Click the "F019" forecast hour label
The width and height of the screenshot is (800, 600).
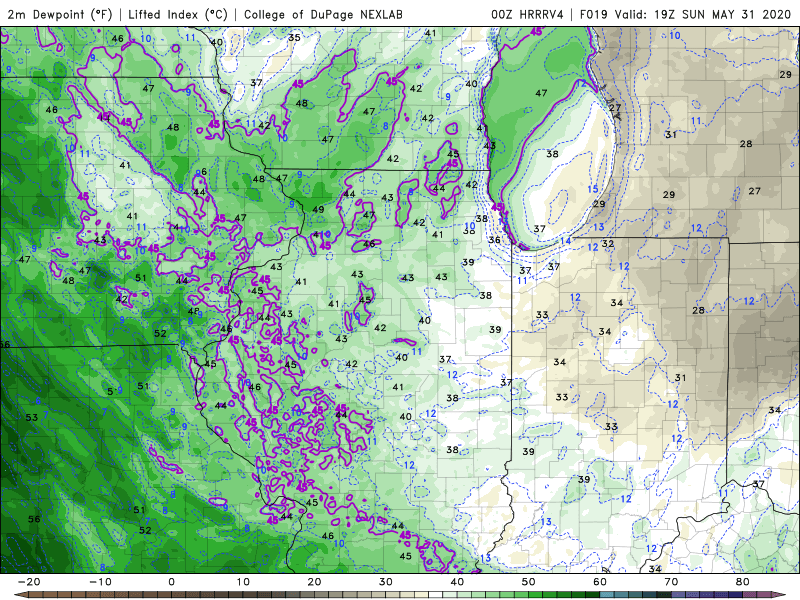(593, 15)
